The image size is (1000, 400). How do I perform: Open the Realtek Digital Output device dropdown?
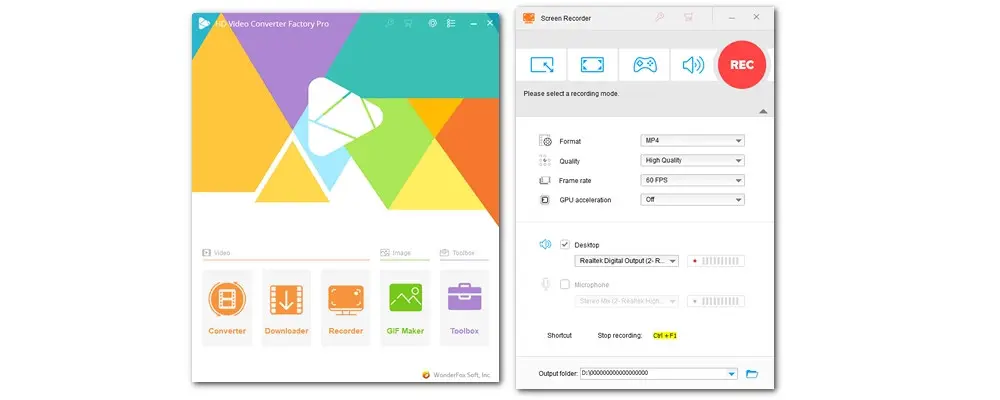click(626, 261)
